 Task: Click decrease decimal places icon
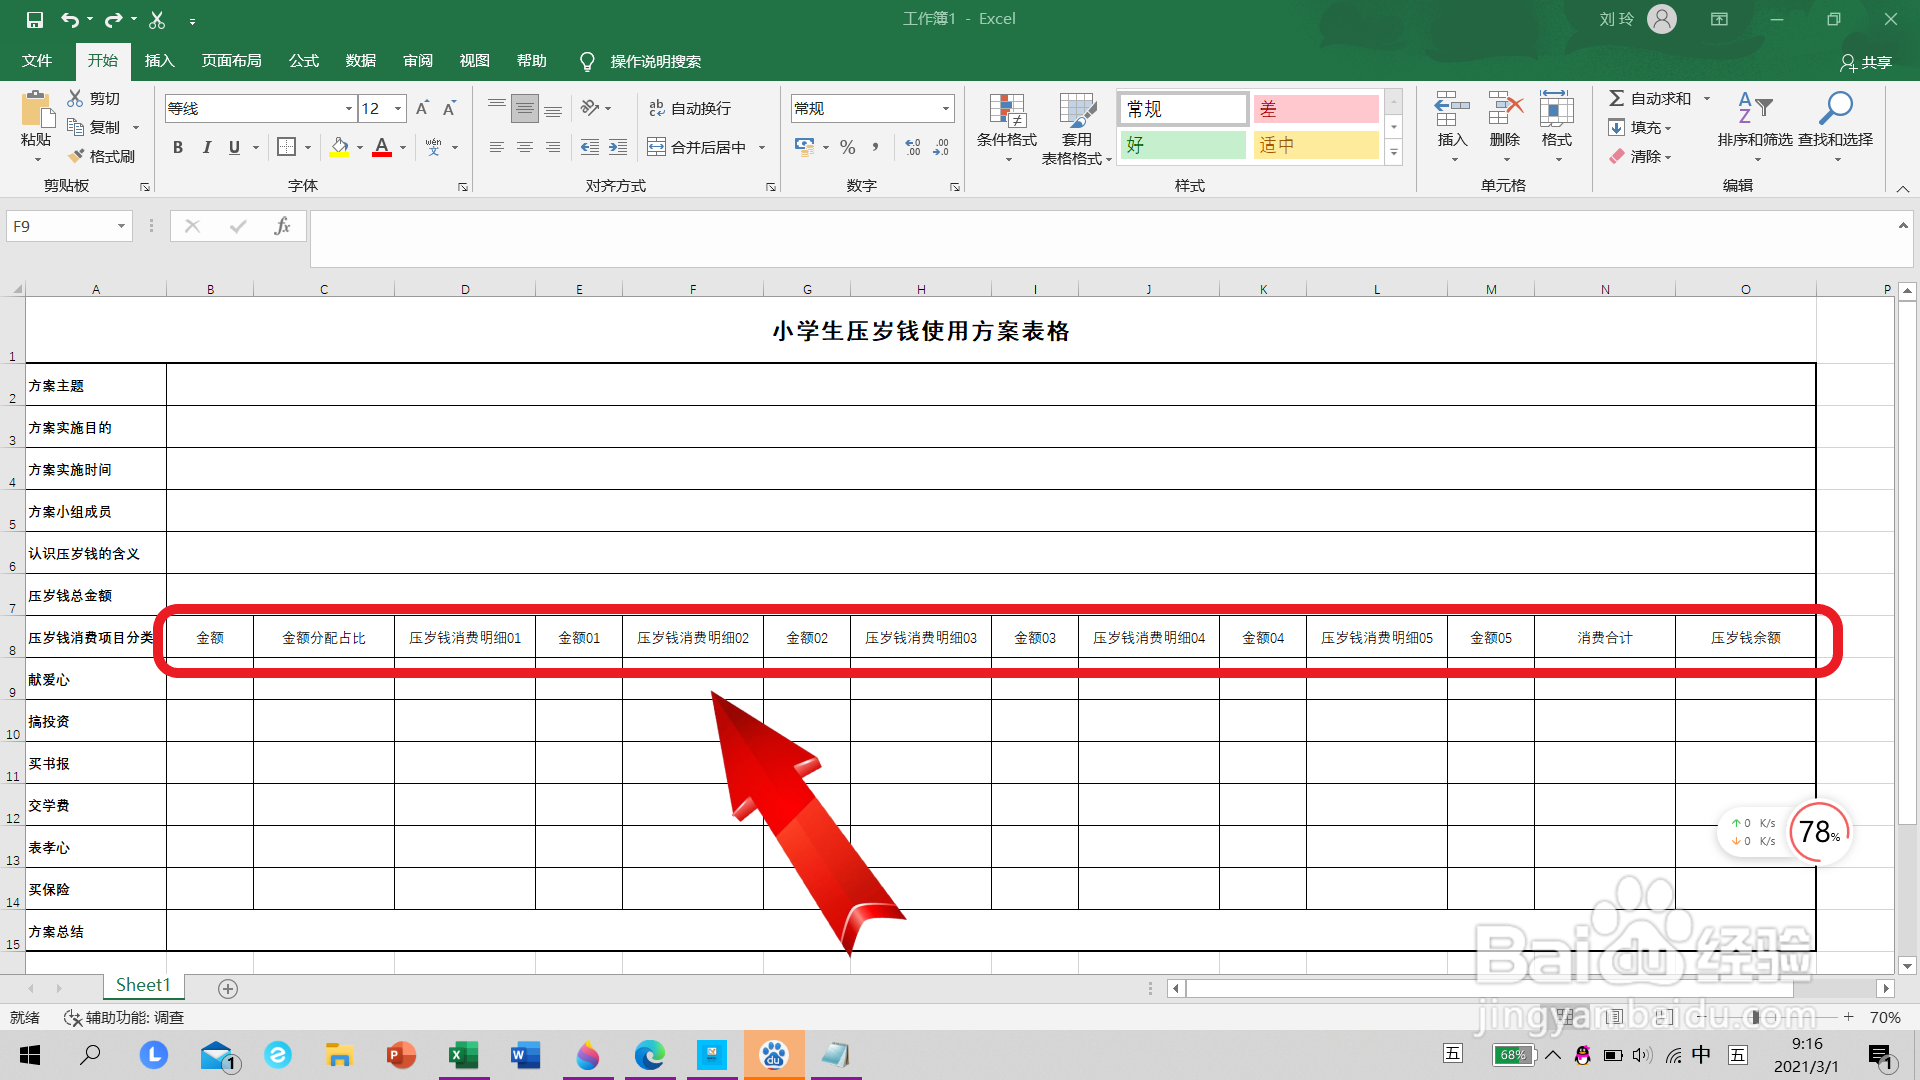pyautogui.click(x=941, y=147)
